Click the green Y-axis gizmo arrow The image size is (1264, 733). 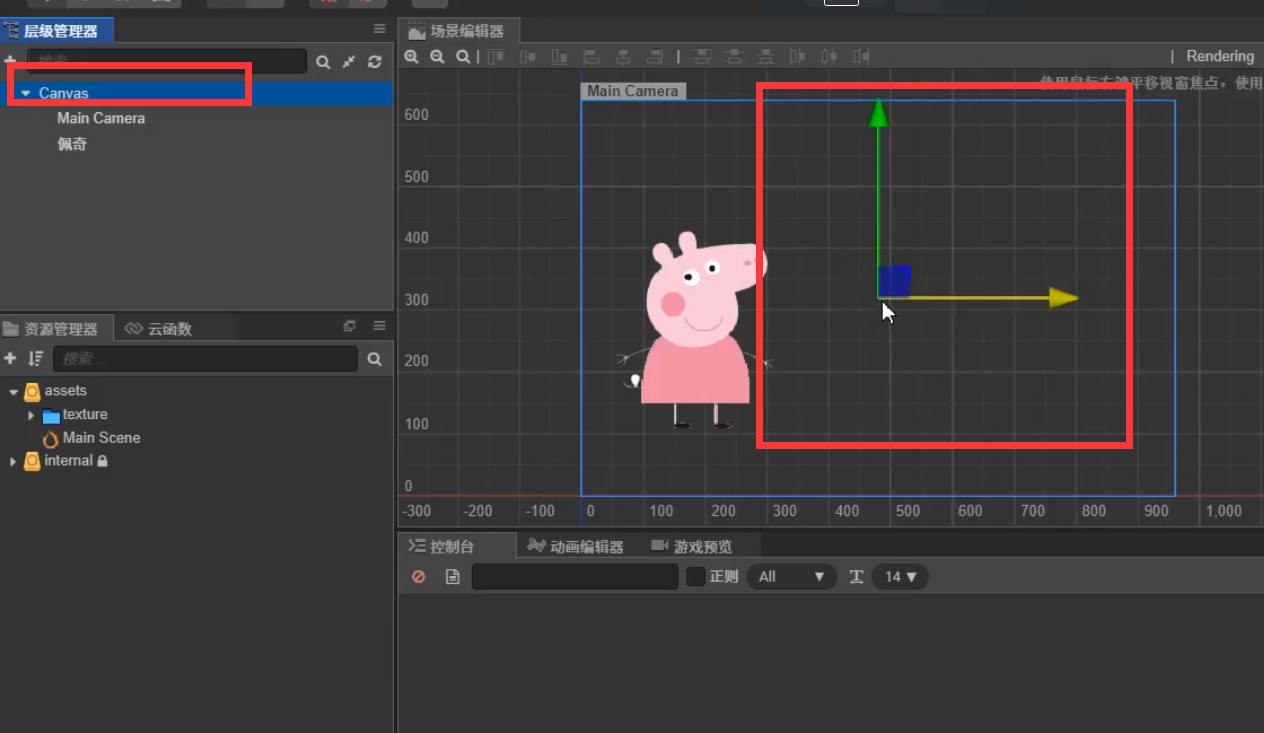pyautogui.click(x=878, y=112)
